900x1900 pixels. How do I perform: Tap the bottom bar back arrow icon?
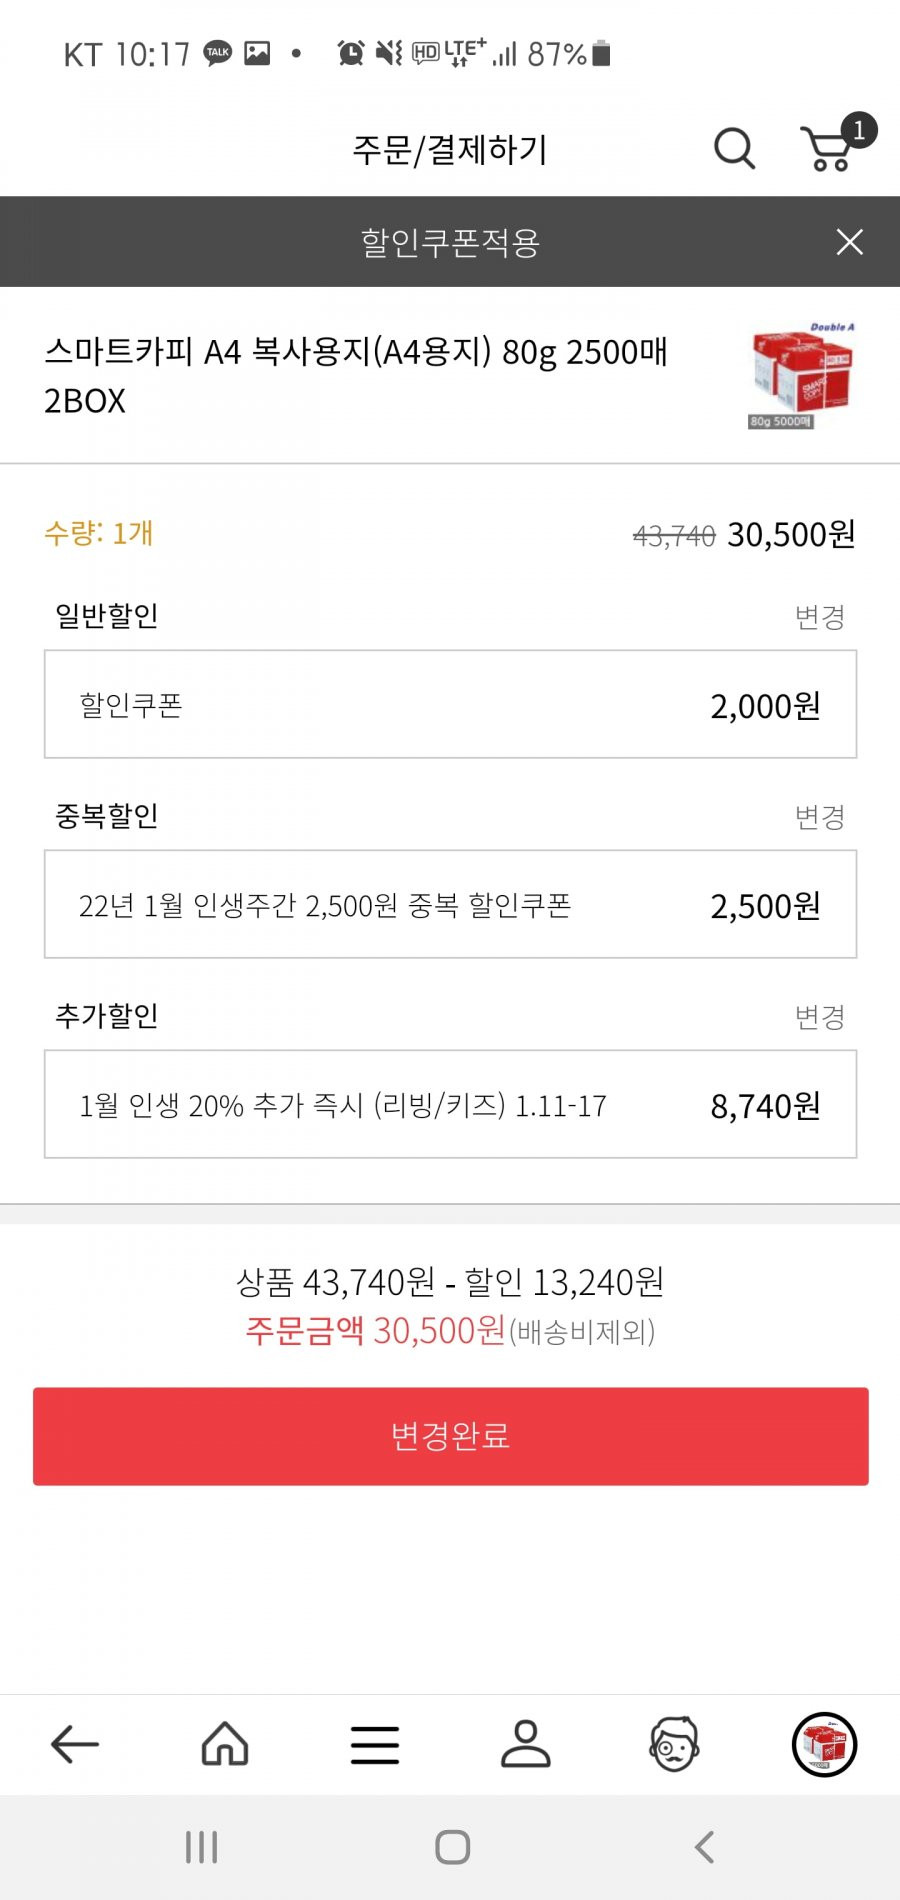pyautogui.click(x=75, y=1744)
